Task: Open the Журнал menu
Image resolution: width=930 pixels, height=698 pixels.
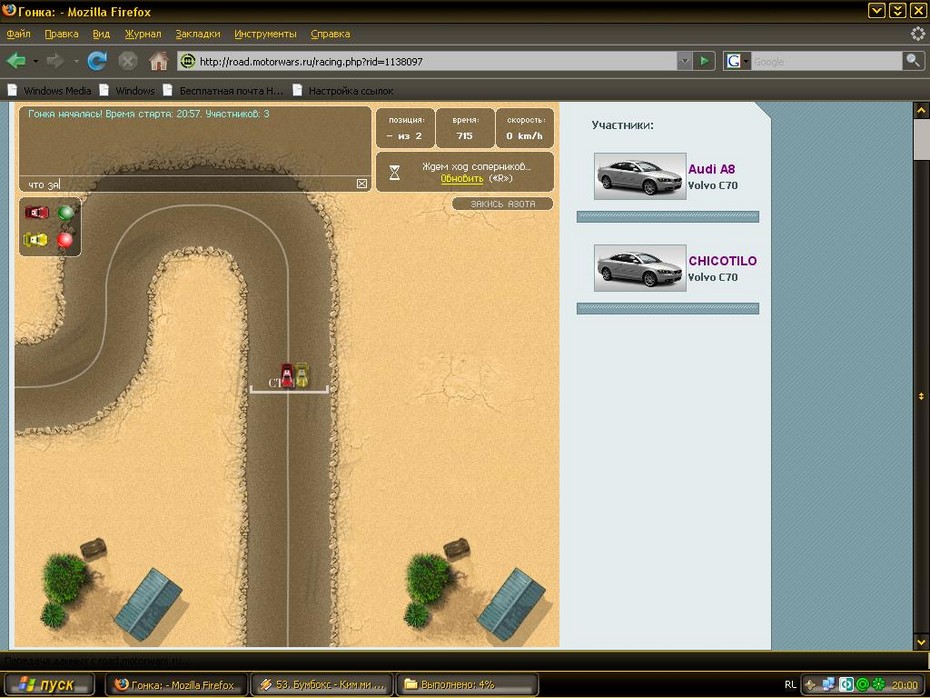Action: coord(143,34)
